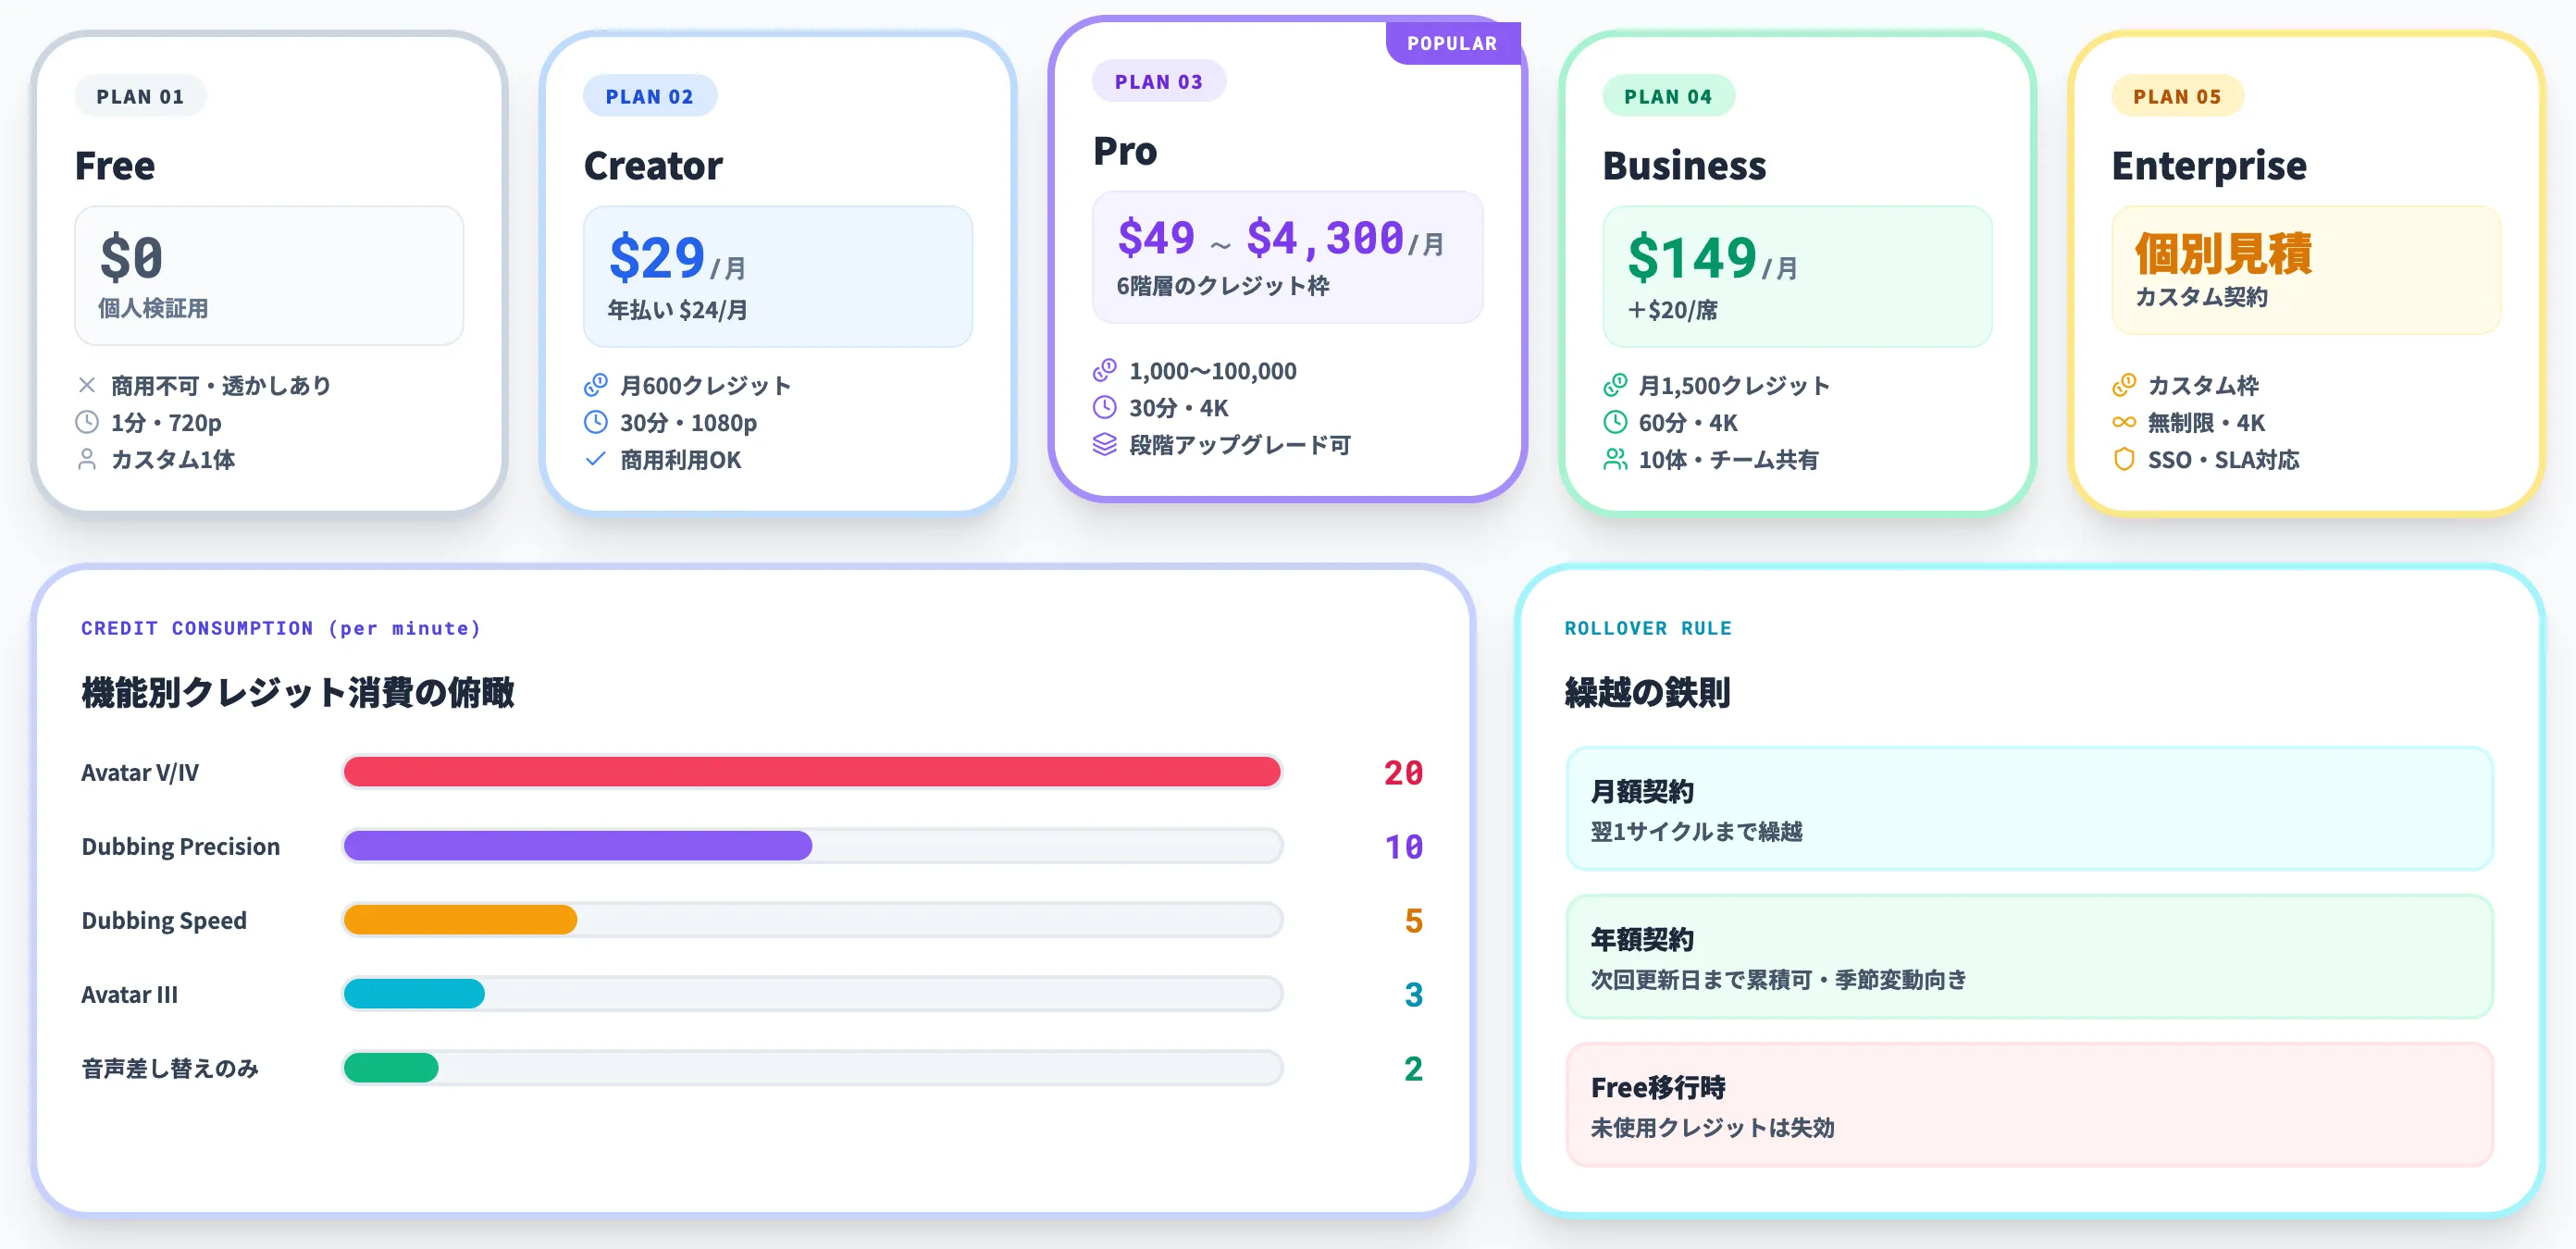Screen dimensions: 2576x1249
Task: Click the person icon beside カスタム1体
Action: click(87, 459)
